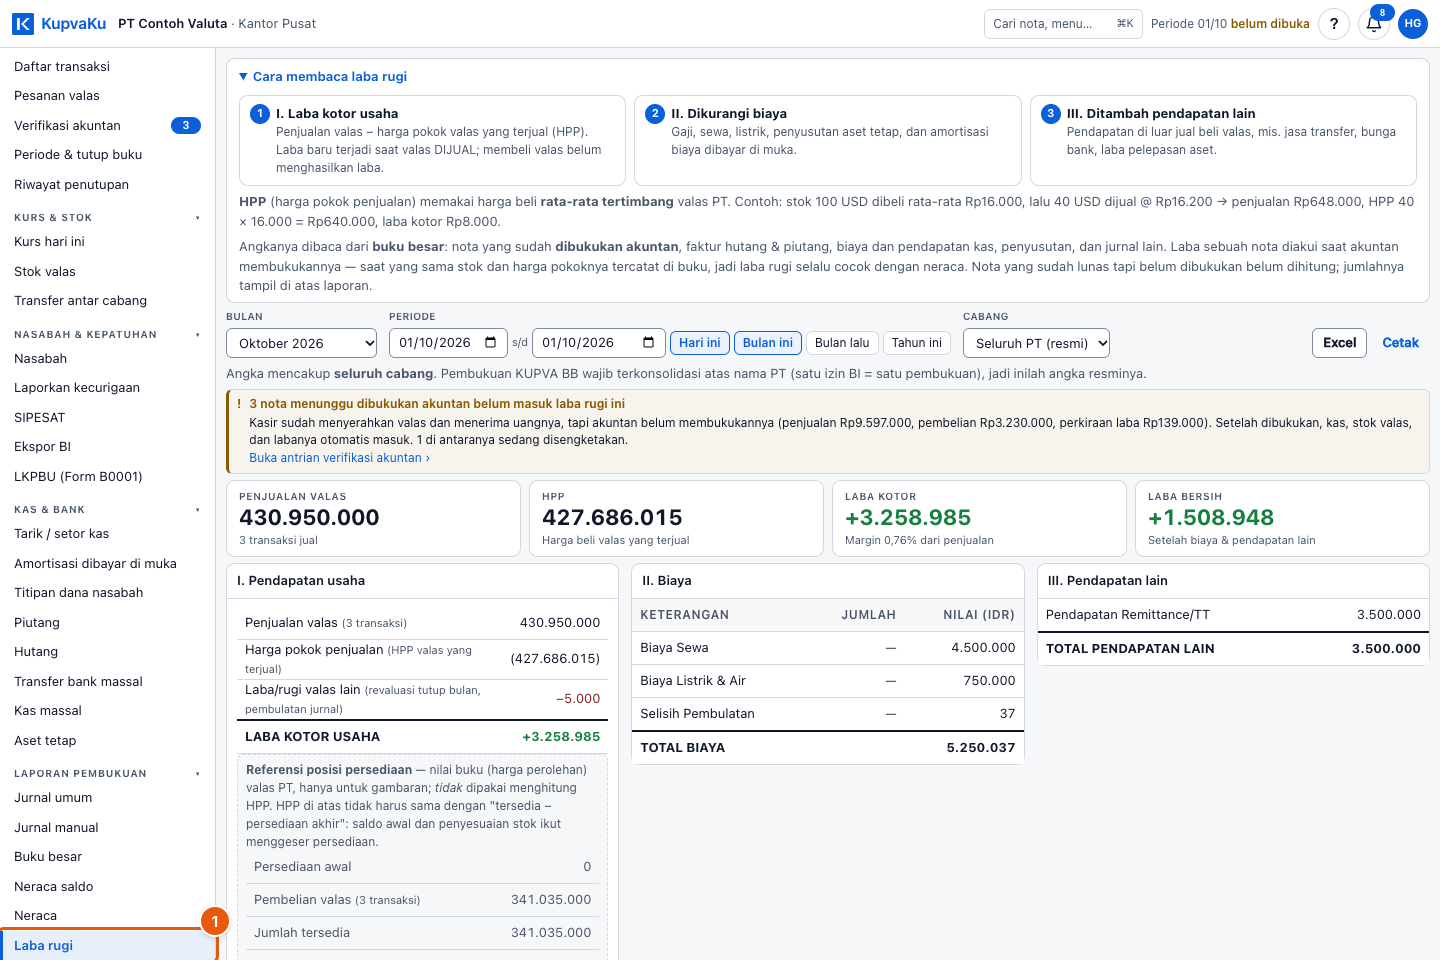
Task: Go to Verifikasi akuntan menu item
Action: click(107, 125)
